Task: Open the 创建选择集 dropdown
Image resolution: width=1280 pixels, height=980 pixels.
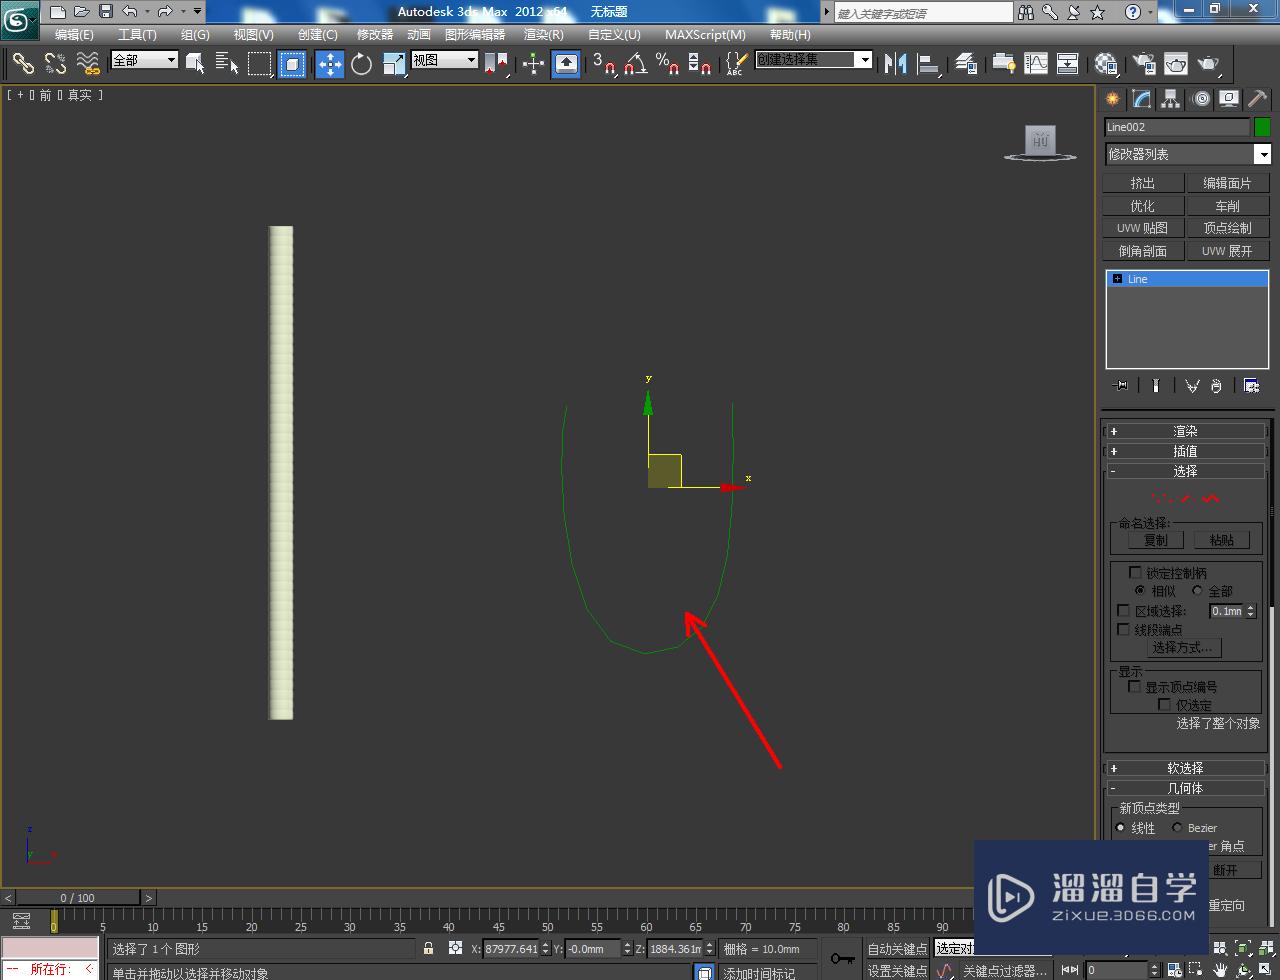Action: 814,60
